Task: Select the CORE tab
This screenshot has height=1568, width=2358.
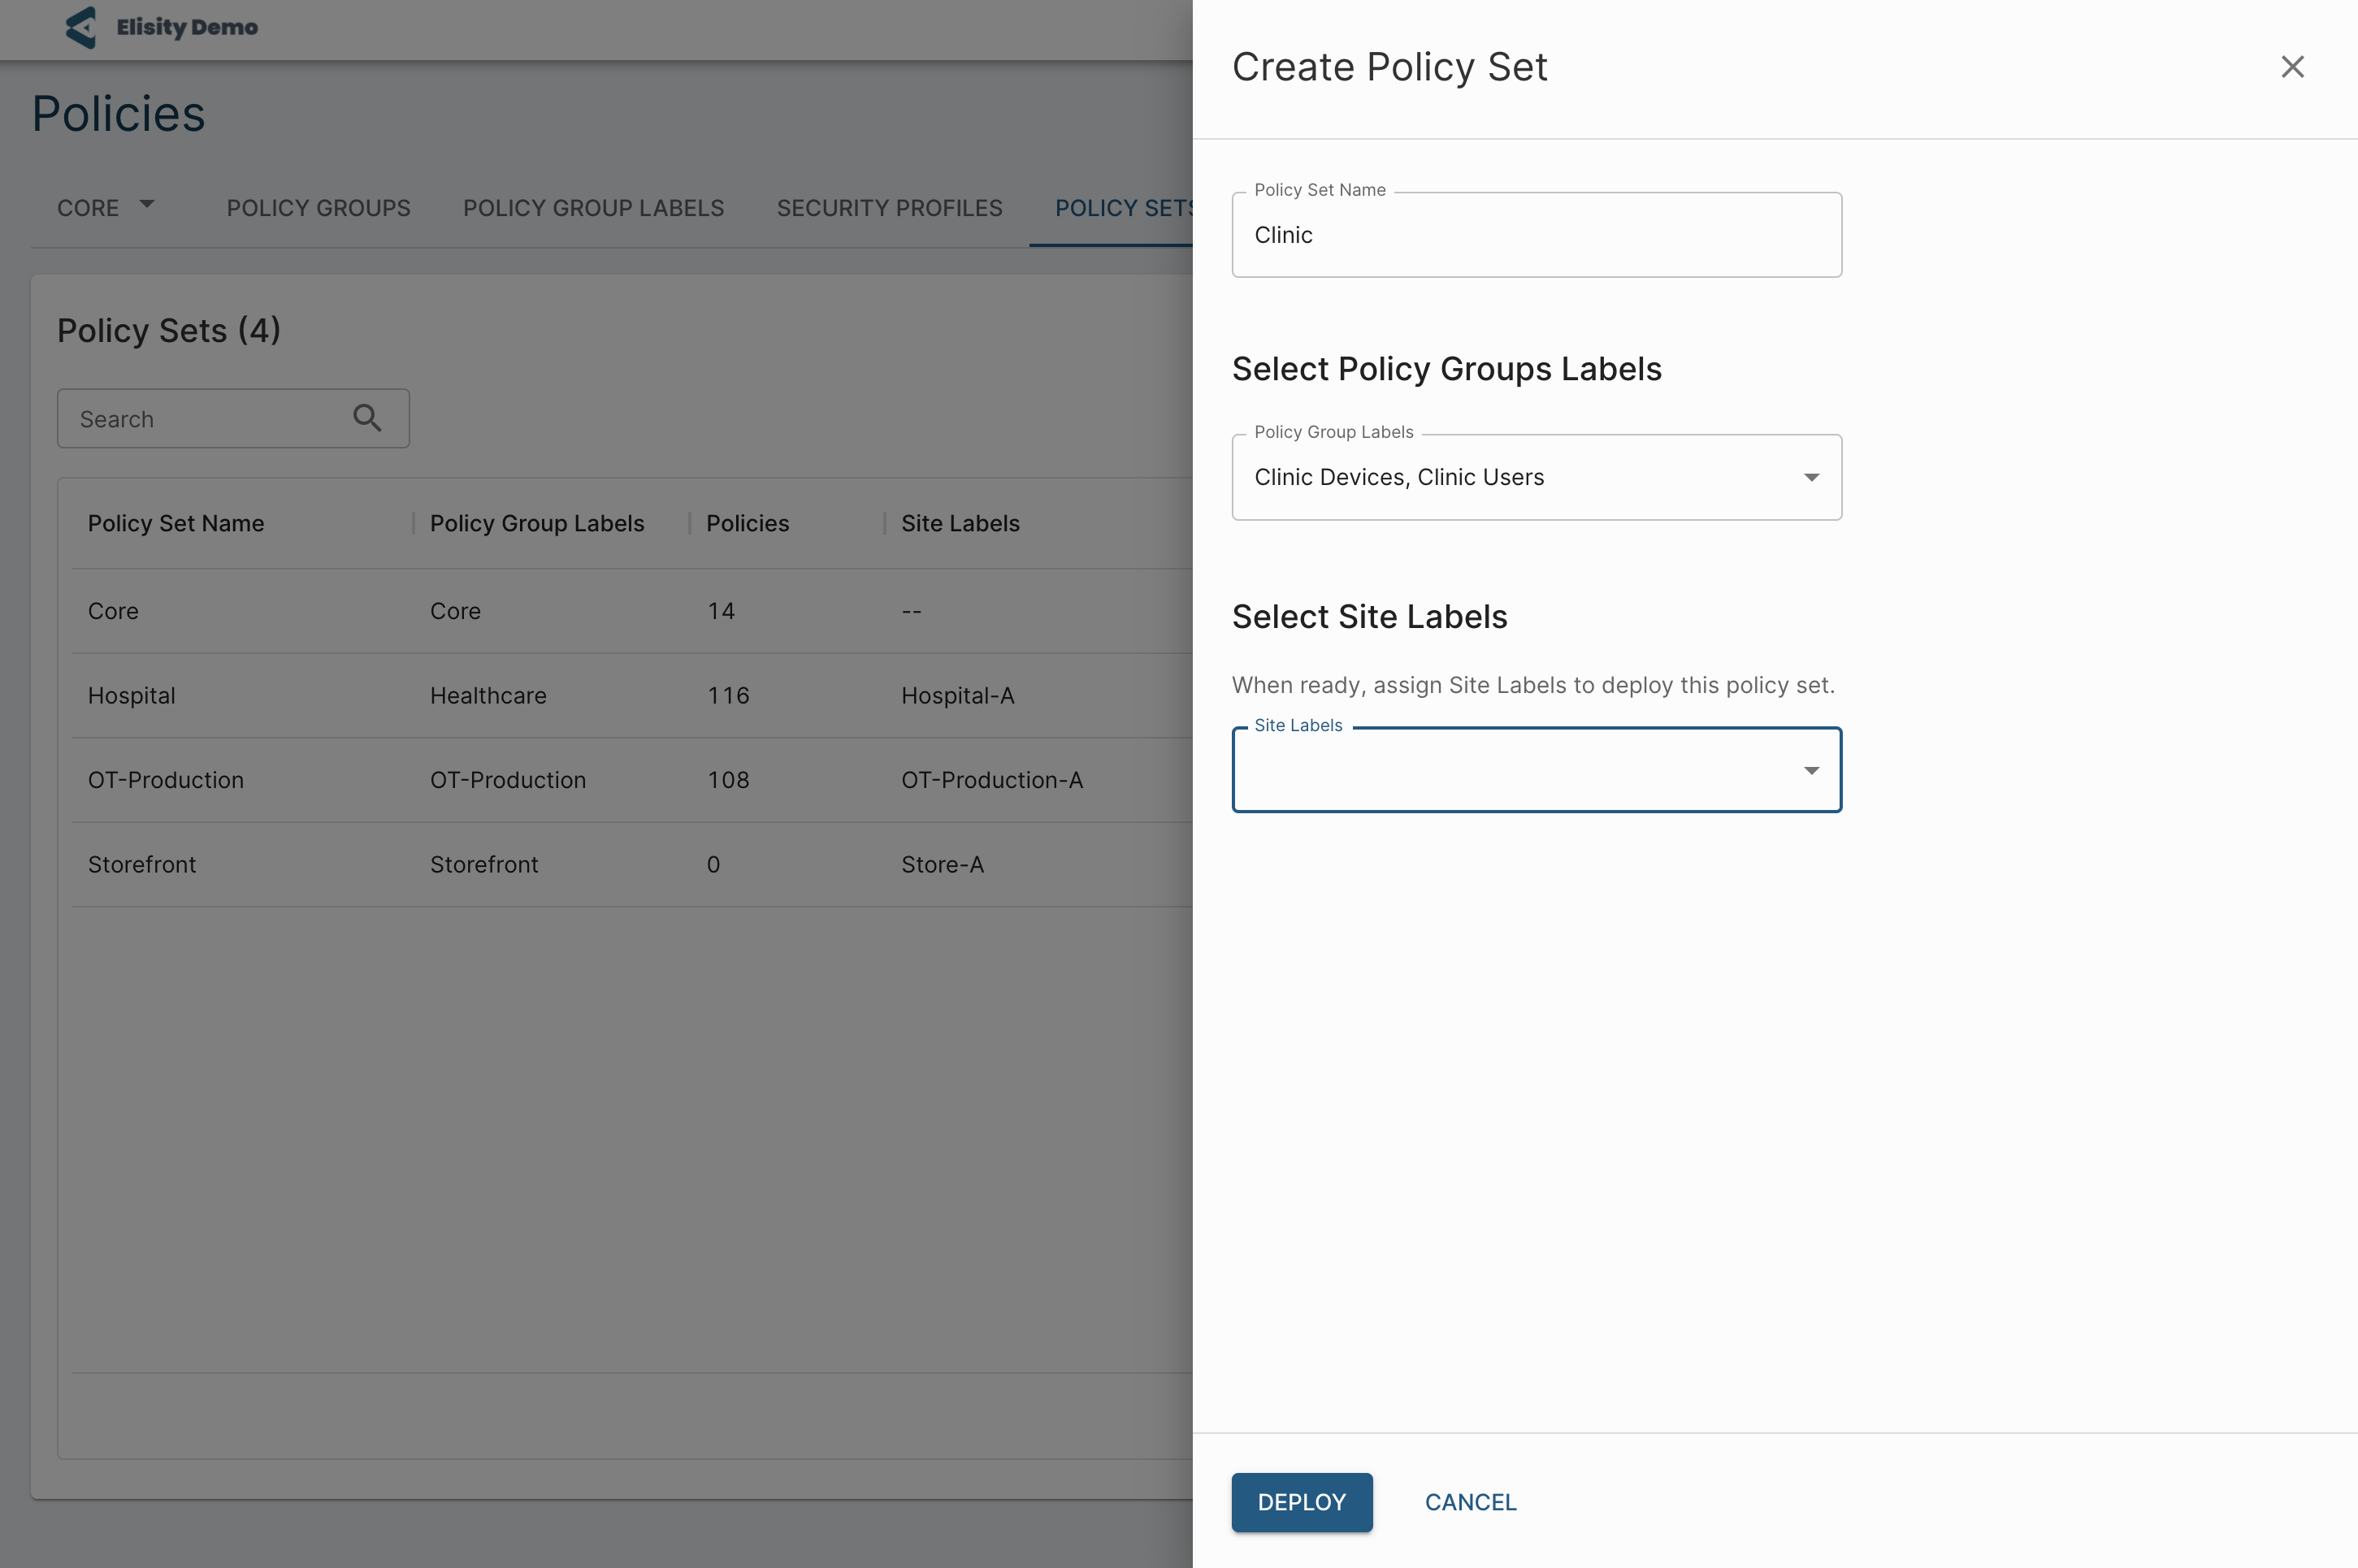Action: (88, 208)
